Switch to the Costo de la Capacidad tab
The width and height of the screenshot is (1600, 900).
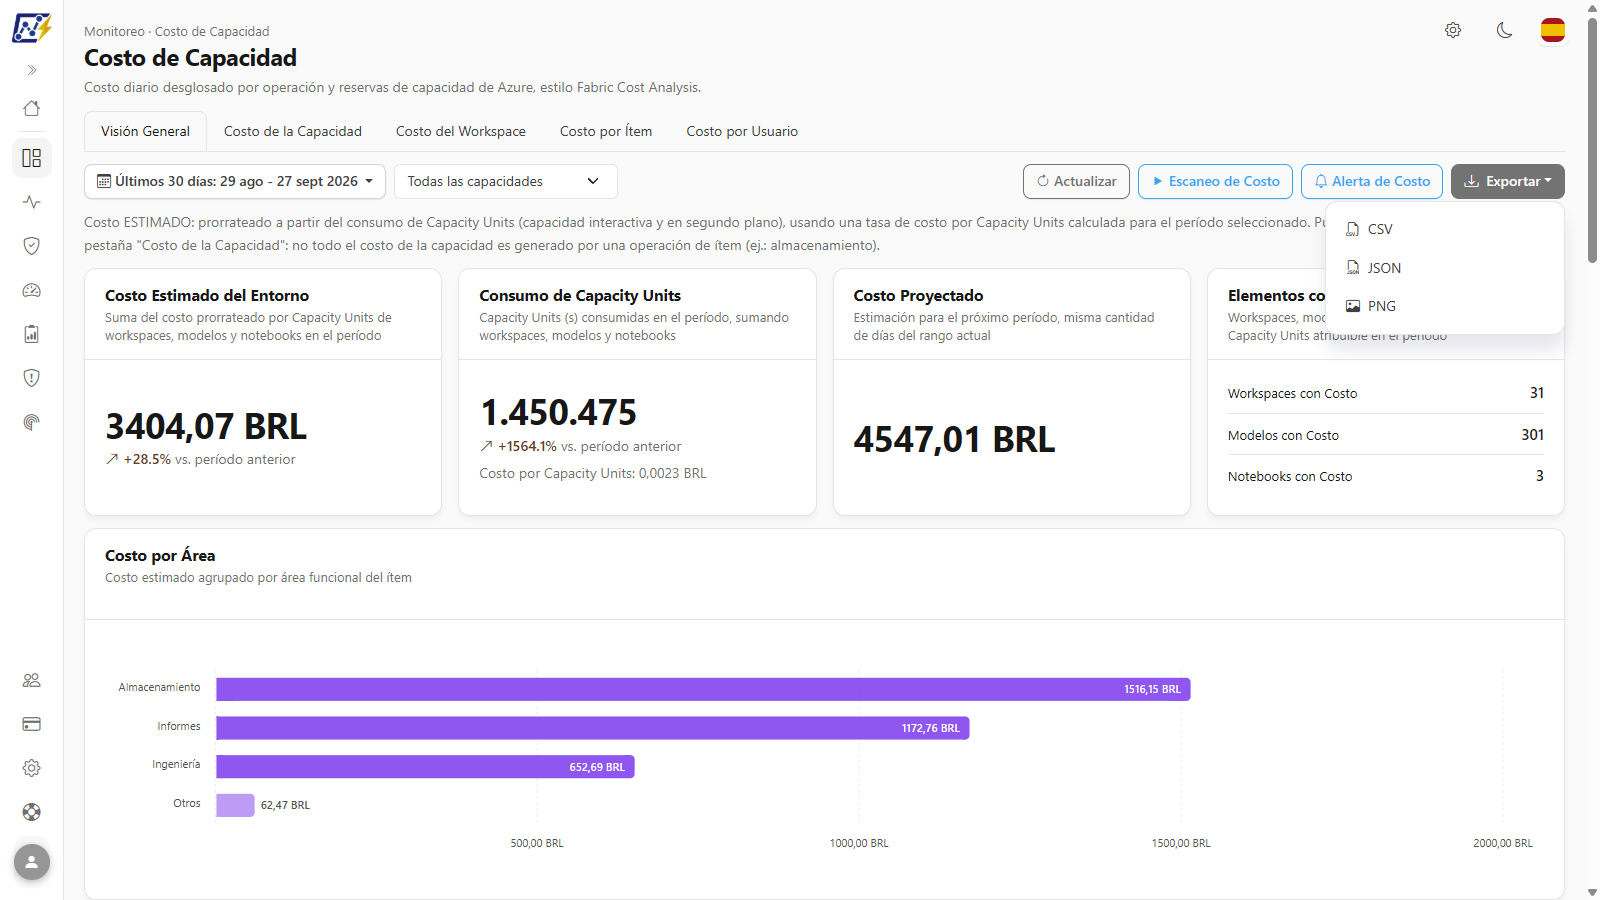click(x=293, y=131)
